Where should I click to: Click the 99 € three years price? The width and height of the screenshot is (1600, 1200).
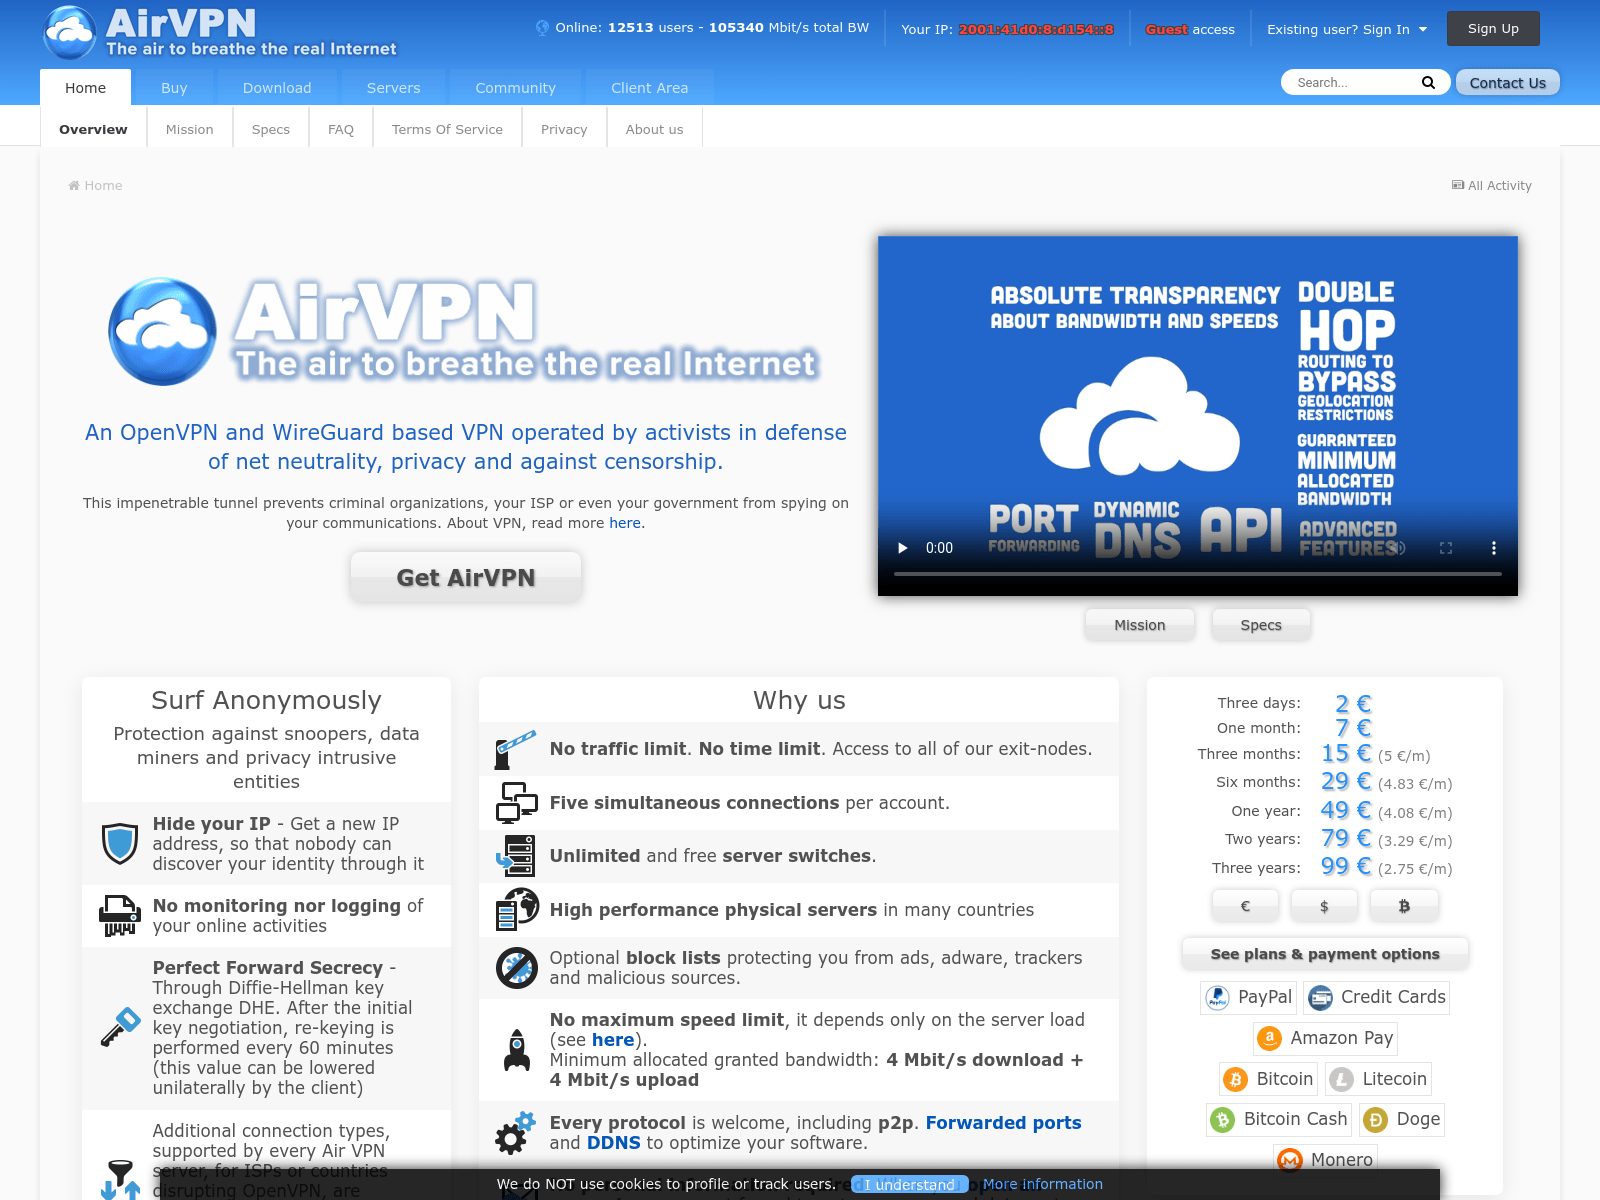pyautogui.click(x=1346, y=866)
